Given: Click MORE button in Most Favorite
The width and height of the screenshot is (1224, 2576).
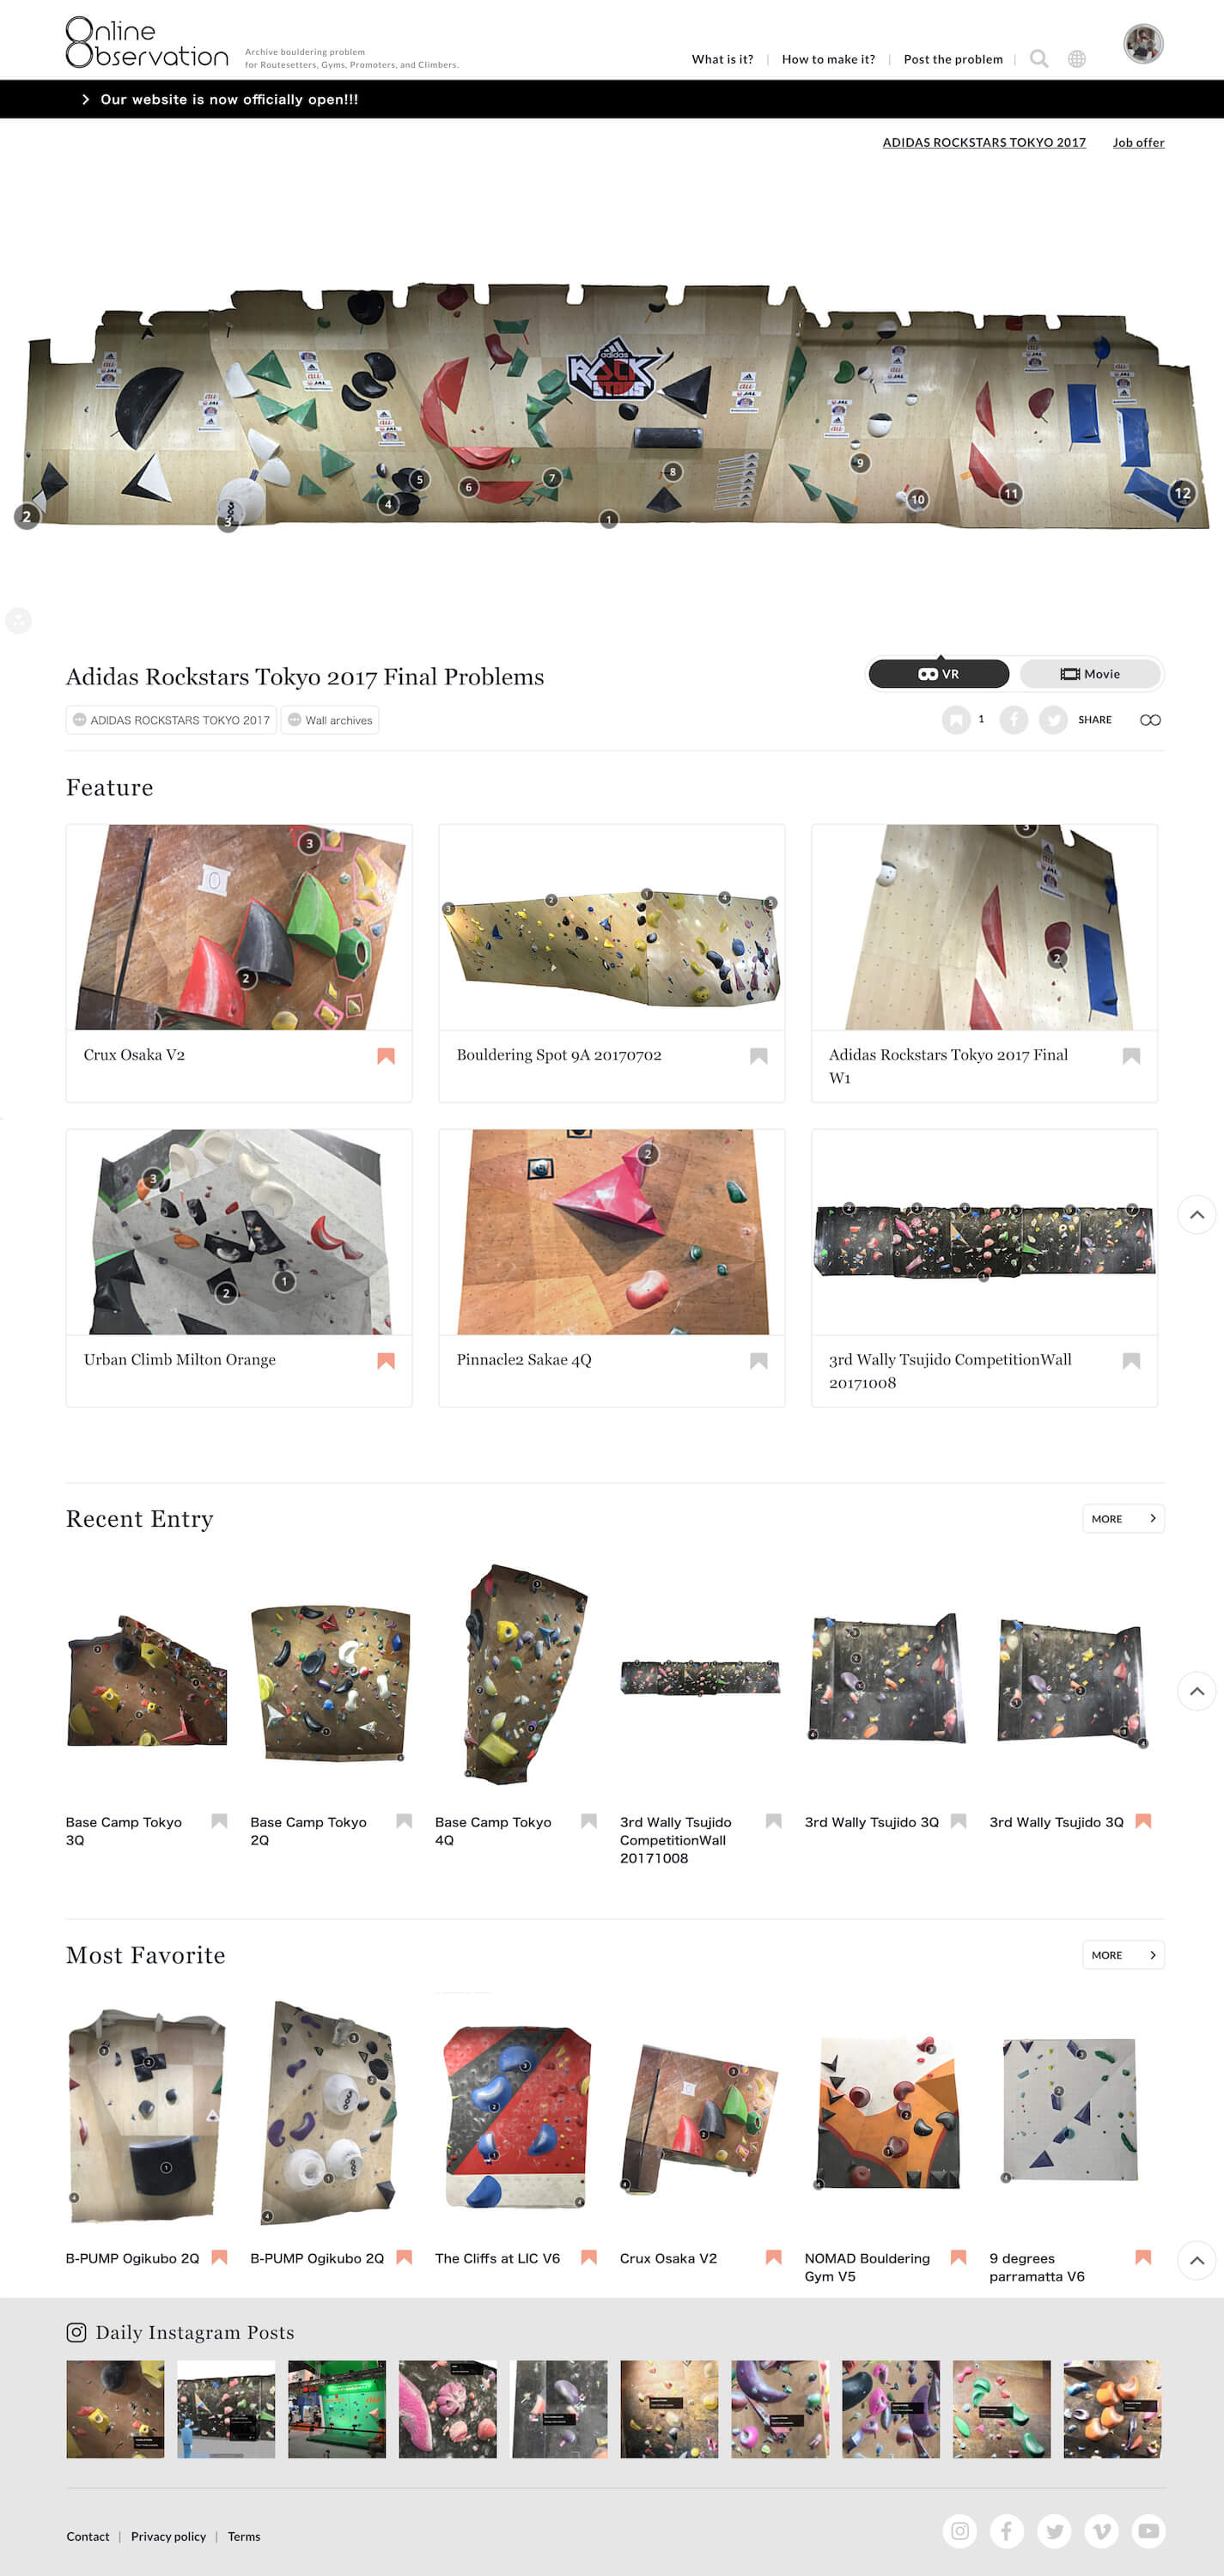Looking at the screenshot, I should pos(1123,1955).
